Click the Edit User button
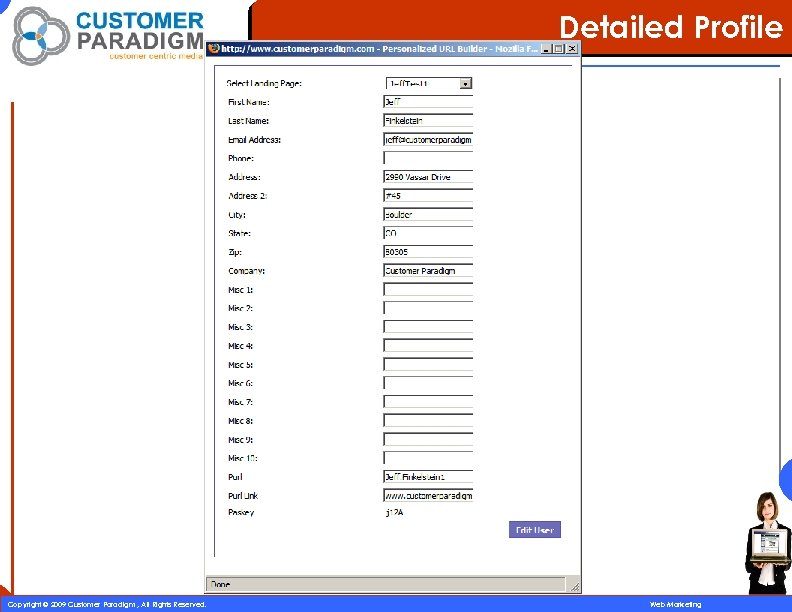This screenshot has width=792, height=612. [x=534, y=530]
